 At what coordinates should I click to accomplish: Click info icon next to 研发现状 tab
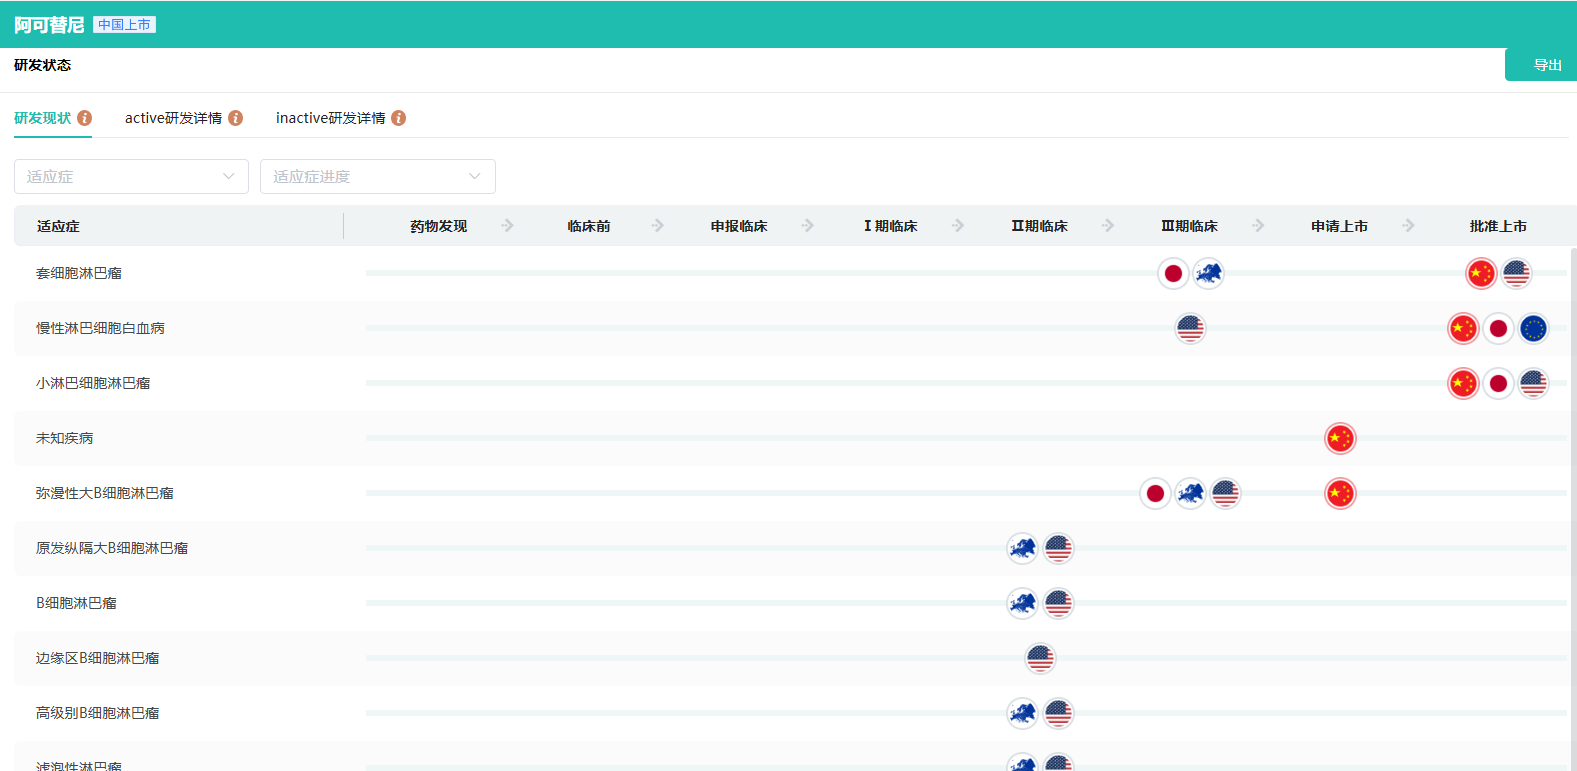85,118
